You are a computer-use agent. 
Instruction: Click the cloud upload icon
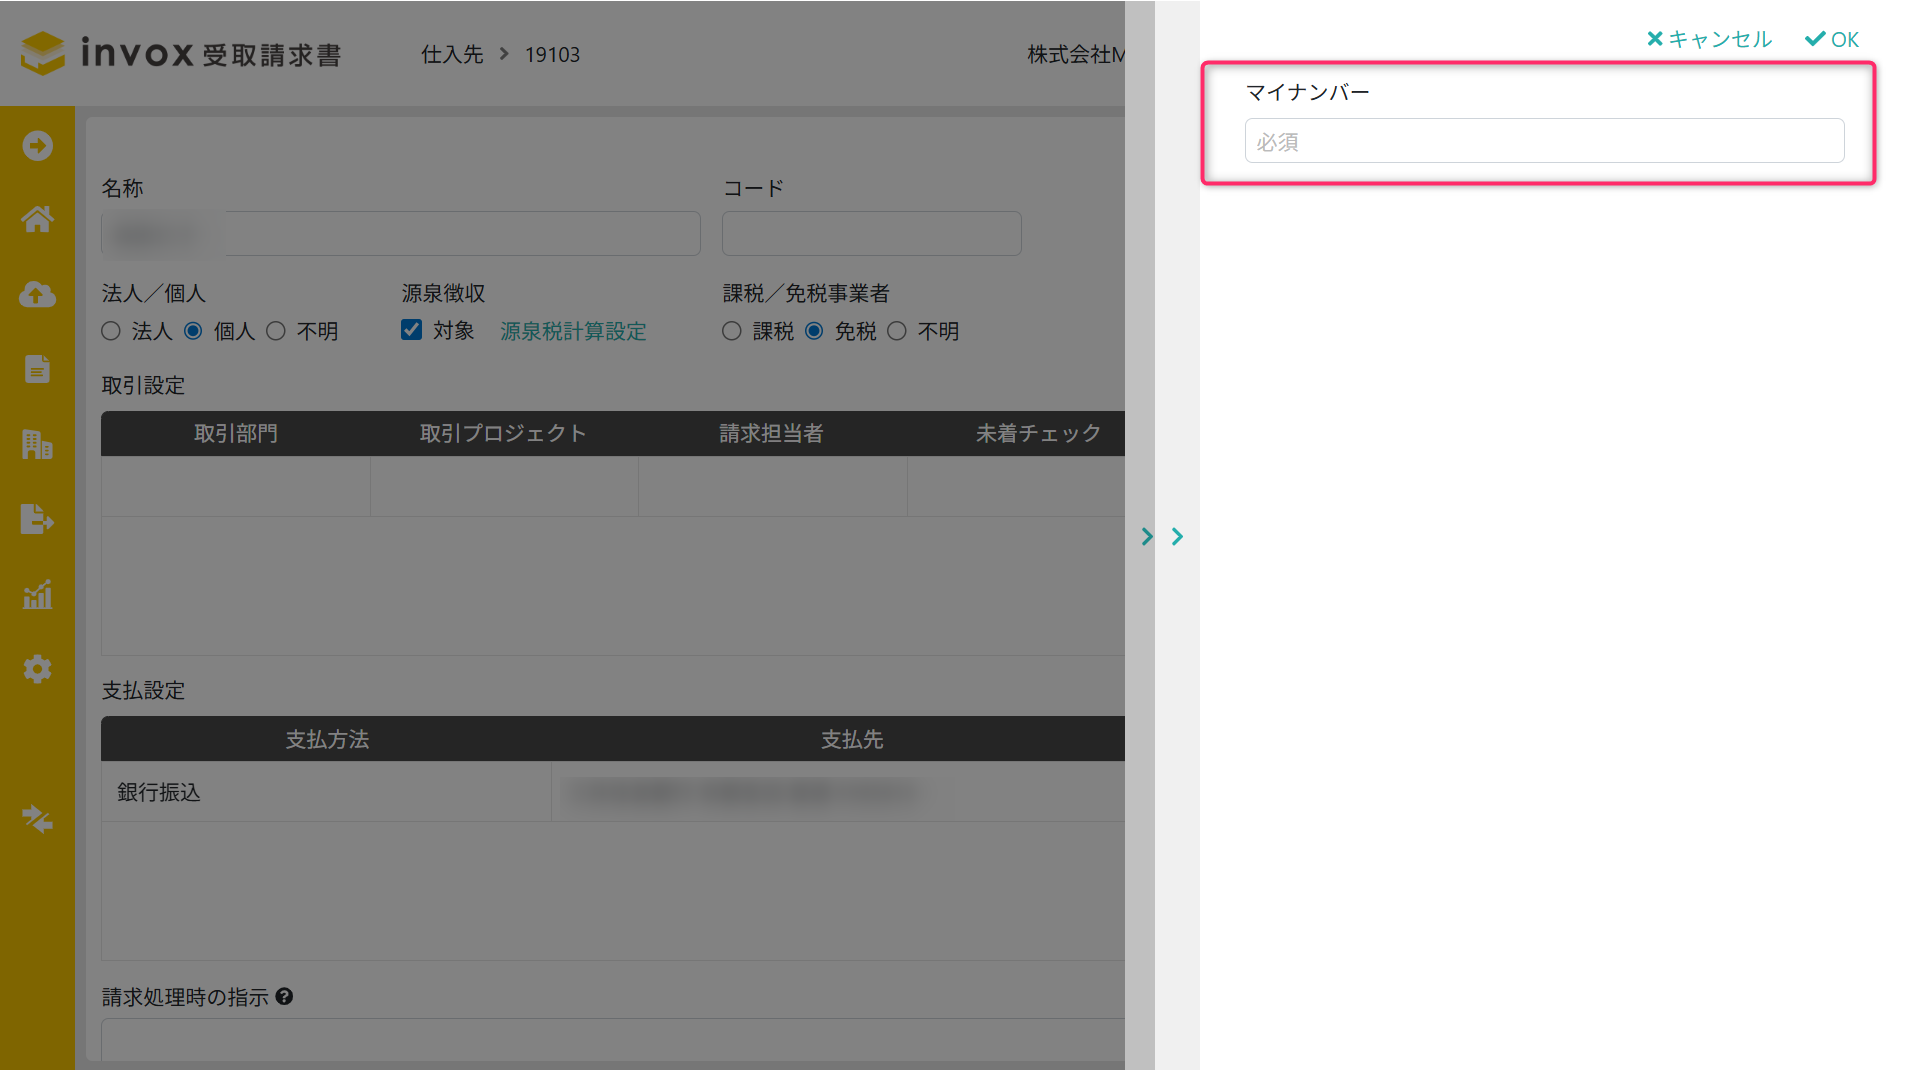pyautogui.click(x=37, y=294)
